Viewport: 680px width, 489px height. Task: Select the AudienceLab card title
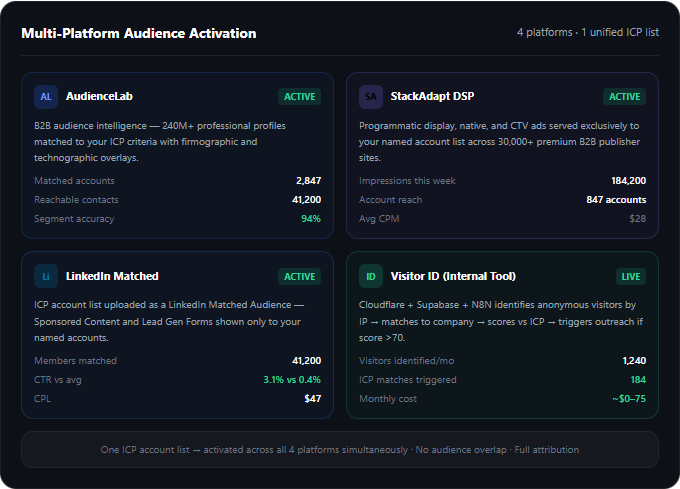pyautogui.click(x=99, y=96)
